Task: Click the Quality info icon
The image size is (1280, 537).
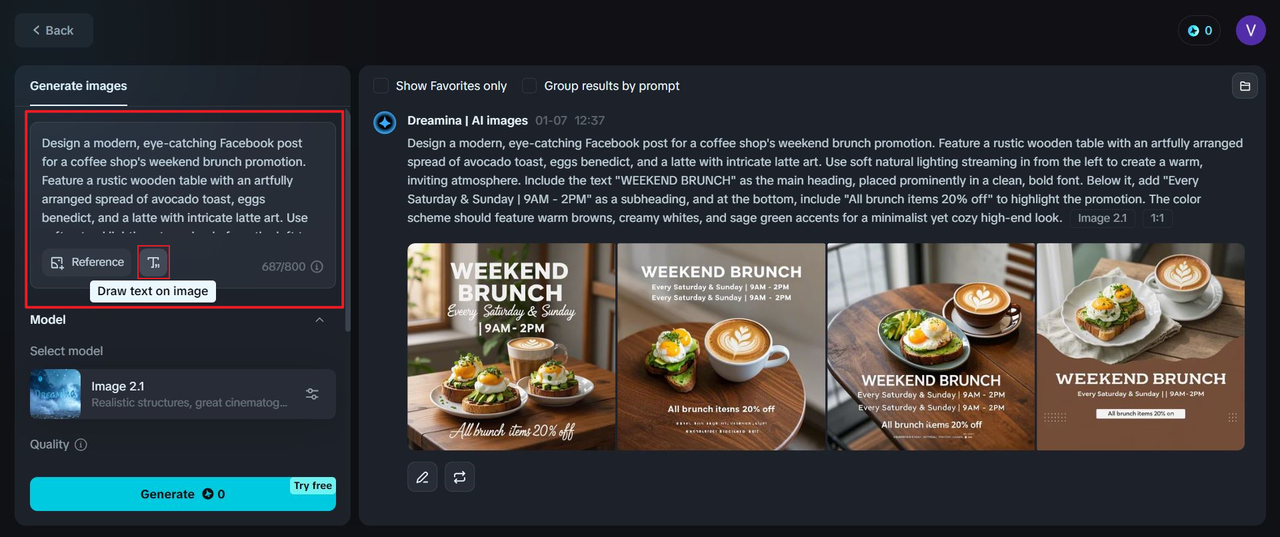Action: pyautogui.click(x=81, y=444)
